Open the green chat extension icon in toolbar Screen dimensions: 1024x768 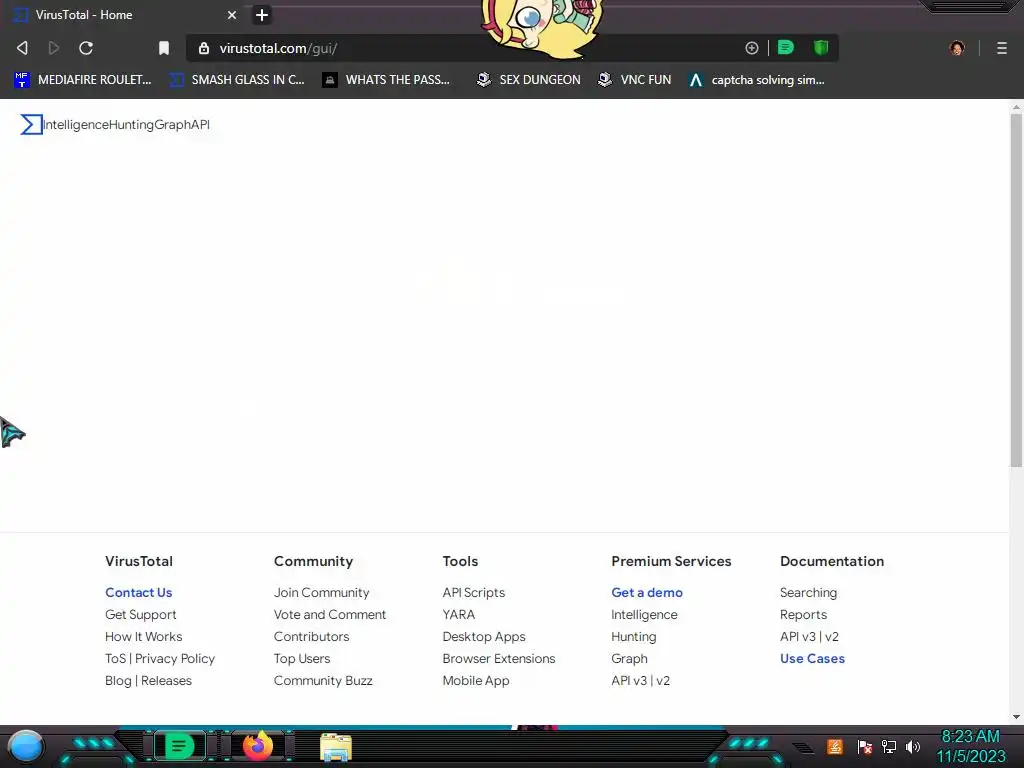coord(786,48)
